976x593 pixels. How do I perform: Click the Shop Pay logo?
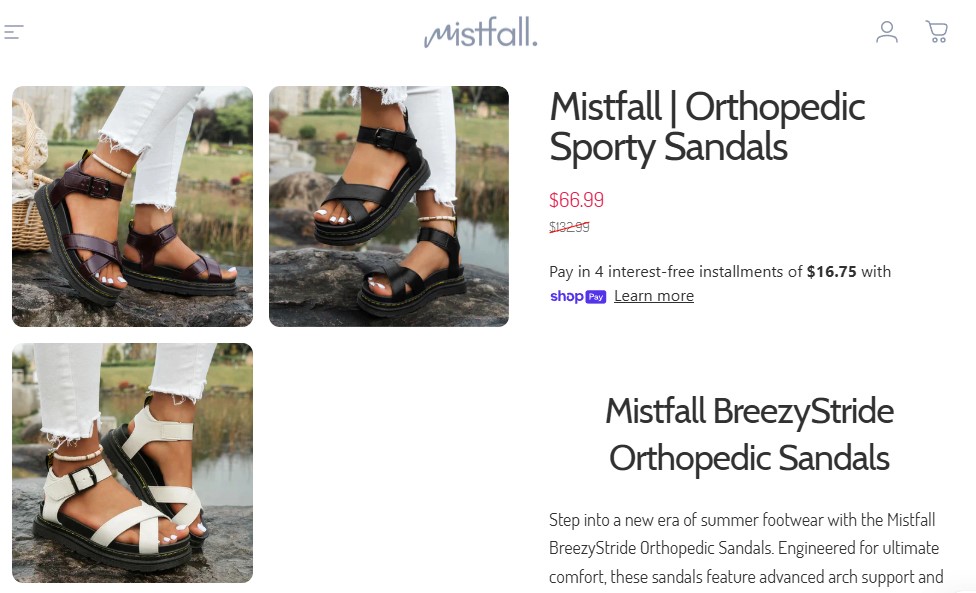pyautogui.click(x=578, y=296)
